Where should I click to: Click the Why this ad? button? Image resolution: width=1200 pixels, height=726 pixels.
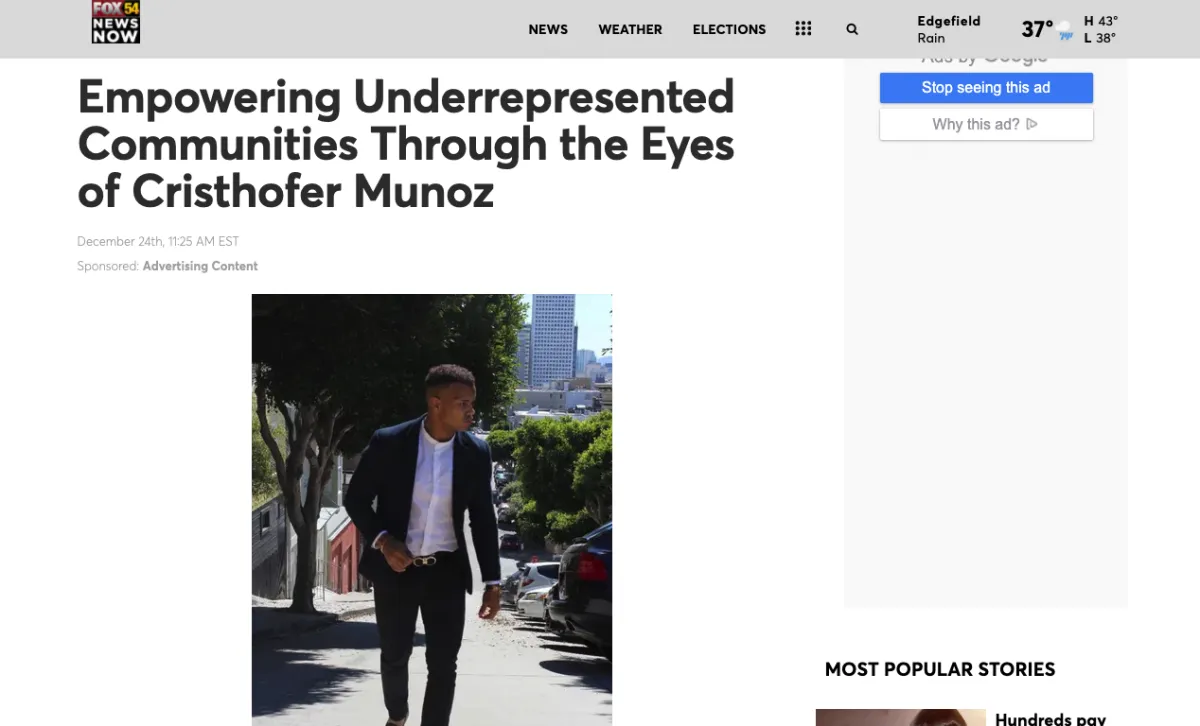(x=985, y=124)
